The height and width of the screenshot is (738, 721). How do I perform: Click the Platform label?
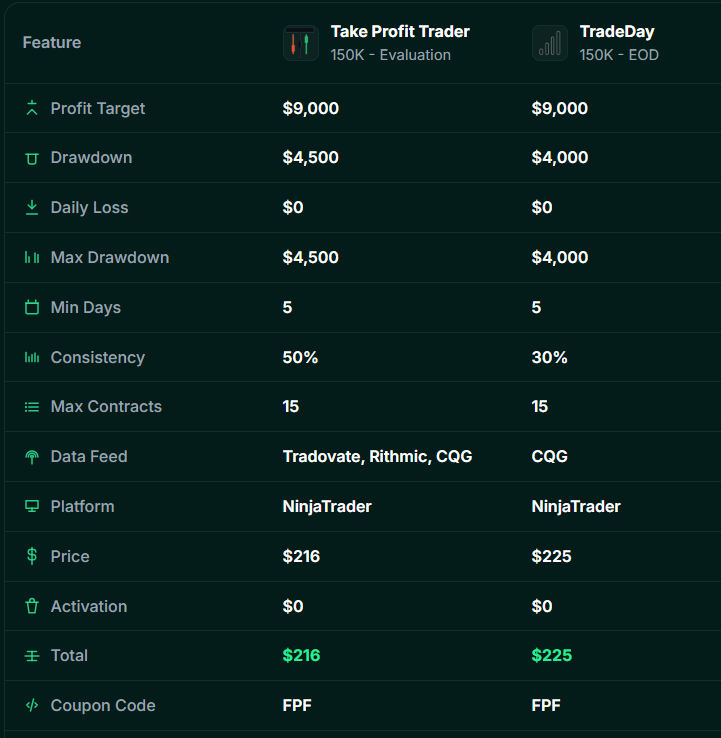(82, 506)
